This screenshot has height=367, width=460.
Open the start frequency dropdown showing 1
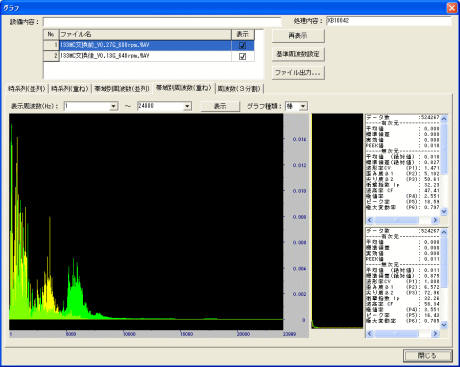tap(114, 106)
